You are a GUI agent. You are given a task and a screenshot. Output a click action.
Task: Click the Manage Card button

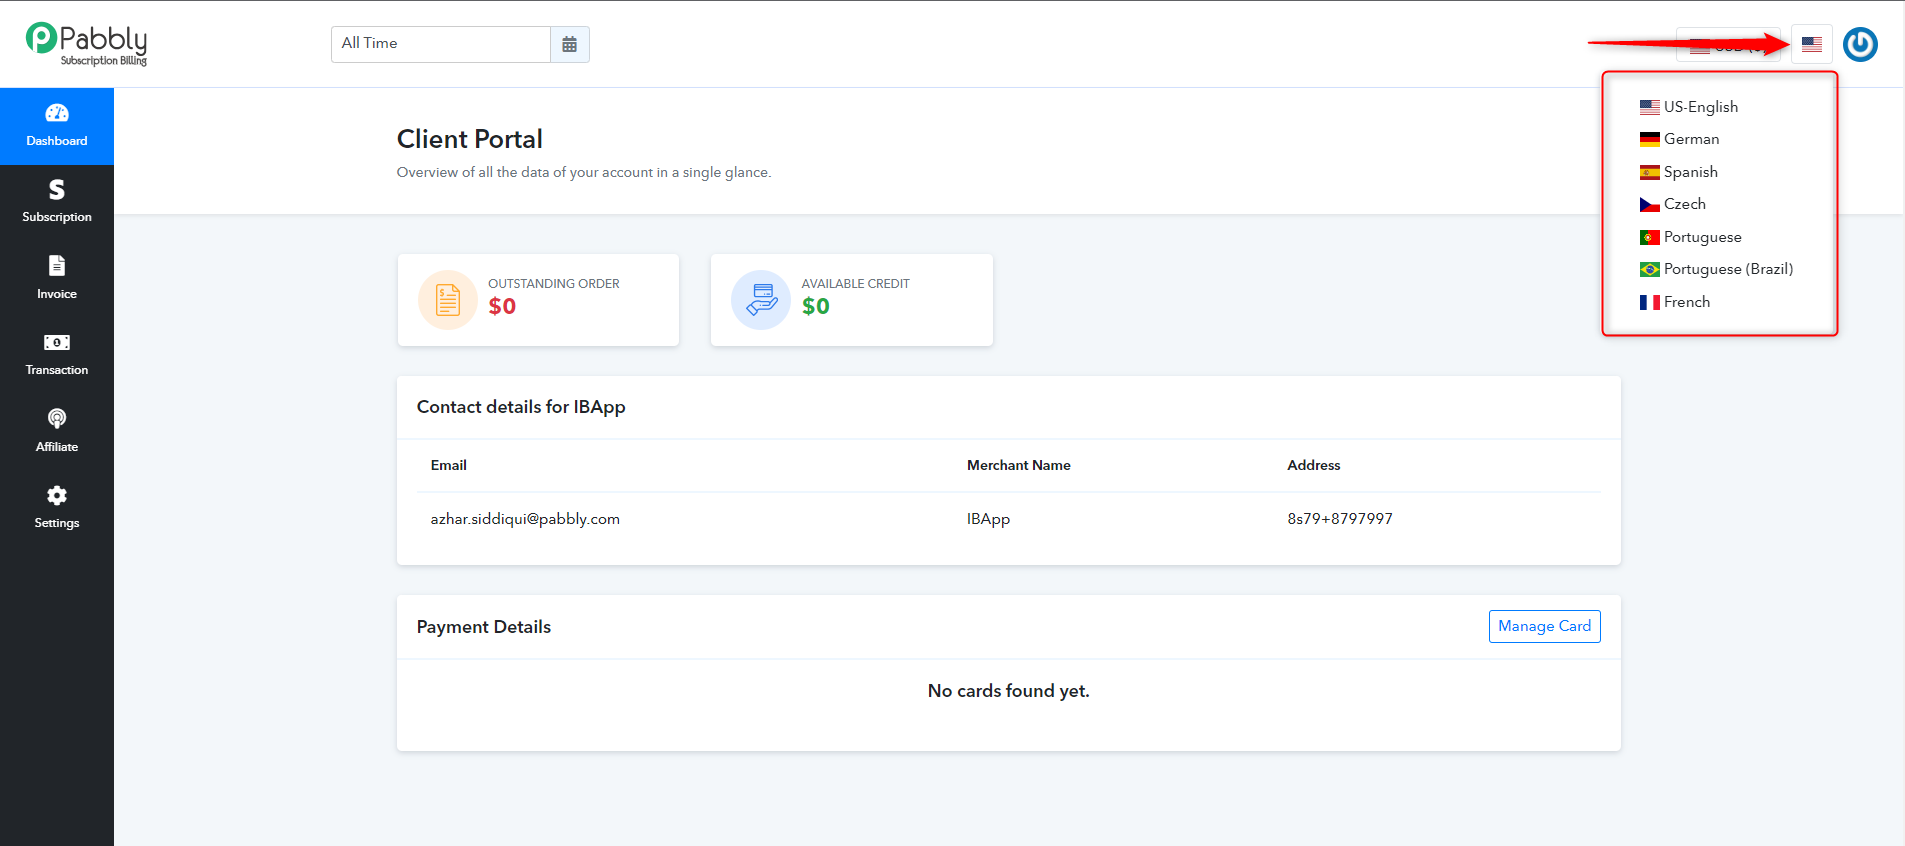pyautogui.click(x=1544, y=626)
